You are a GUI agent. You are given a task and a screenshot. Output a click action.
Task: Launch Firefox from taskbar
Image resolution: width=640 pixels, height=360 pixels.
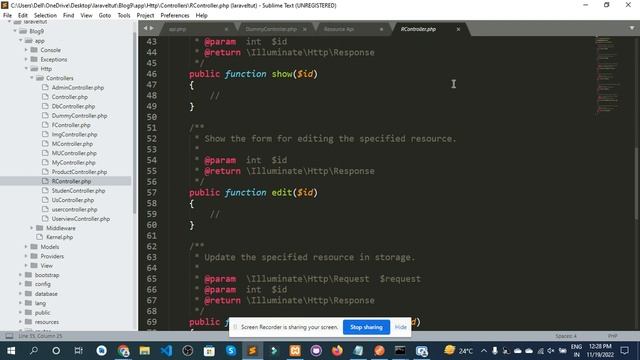coord(337,351)
